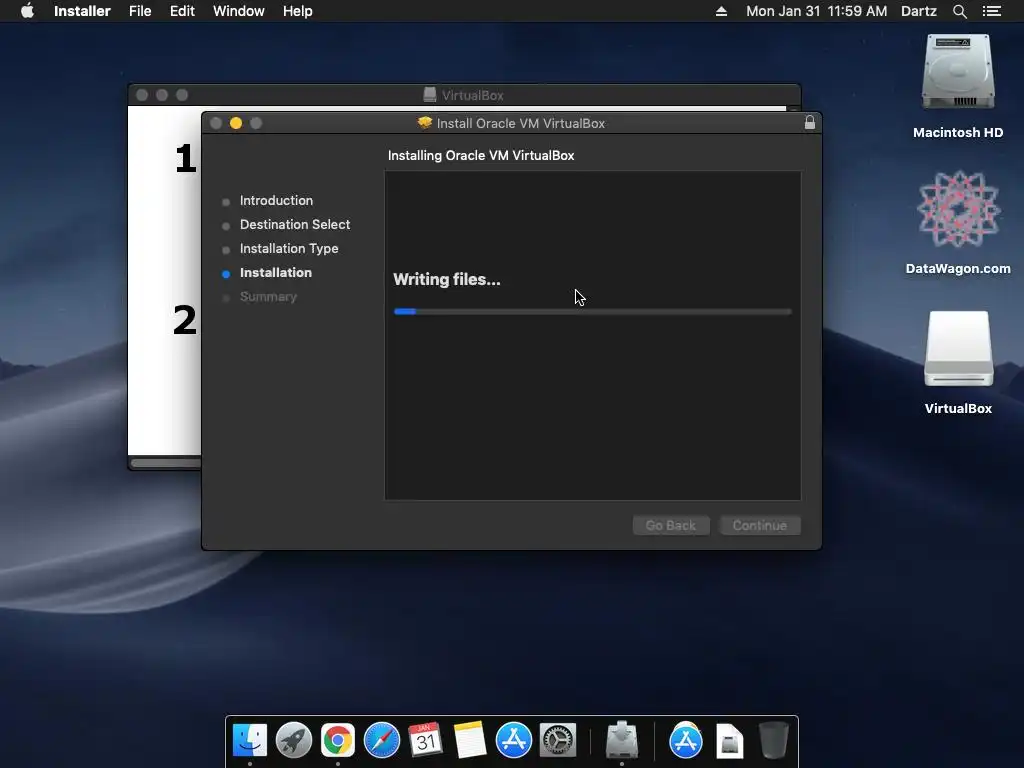Open the app icon beside the Dock's document stack
Image resolution: width=1024 pixels, height=768 pixels.
(686, 741)
